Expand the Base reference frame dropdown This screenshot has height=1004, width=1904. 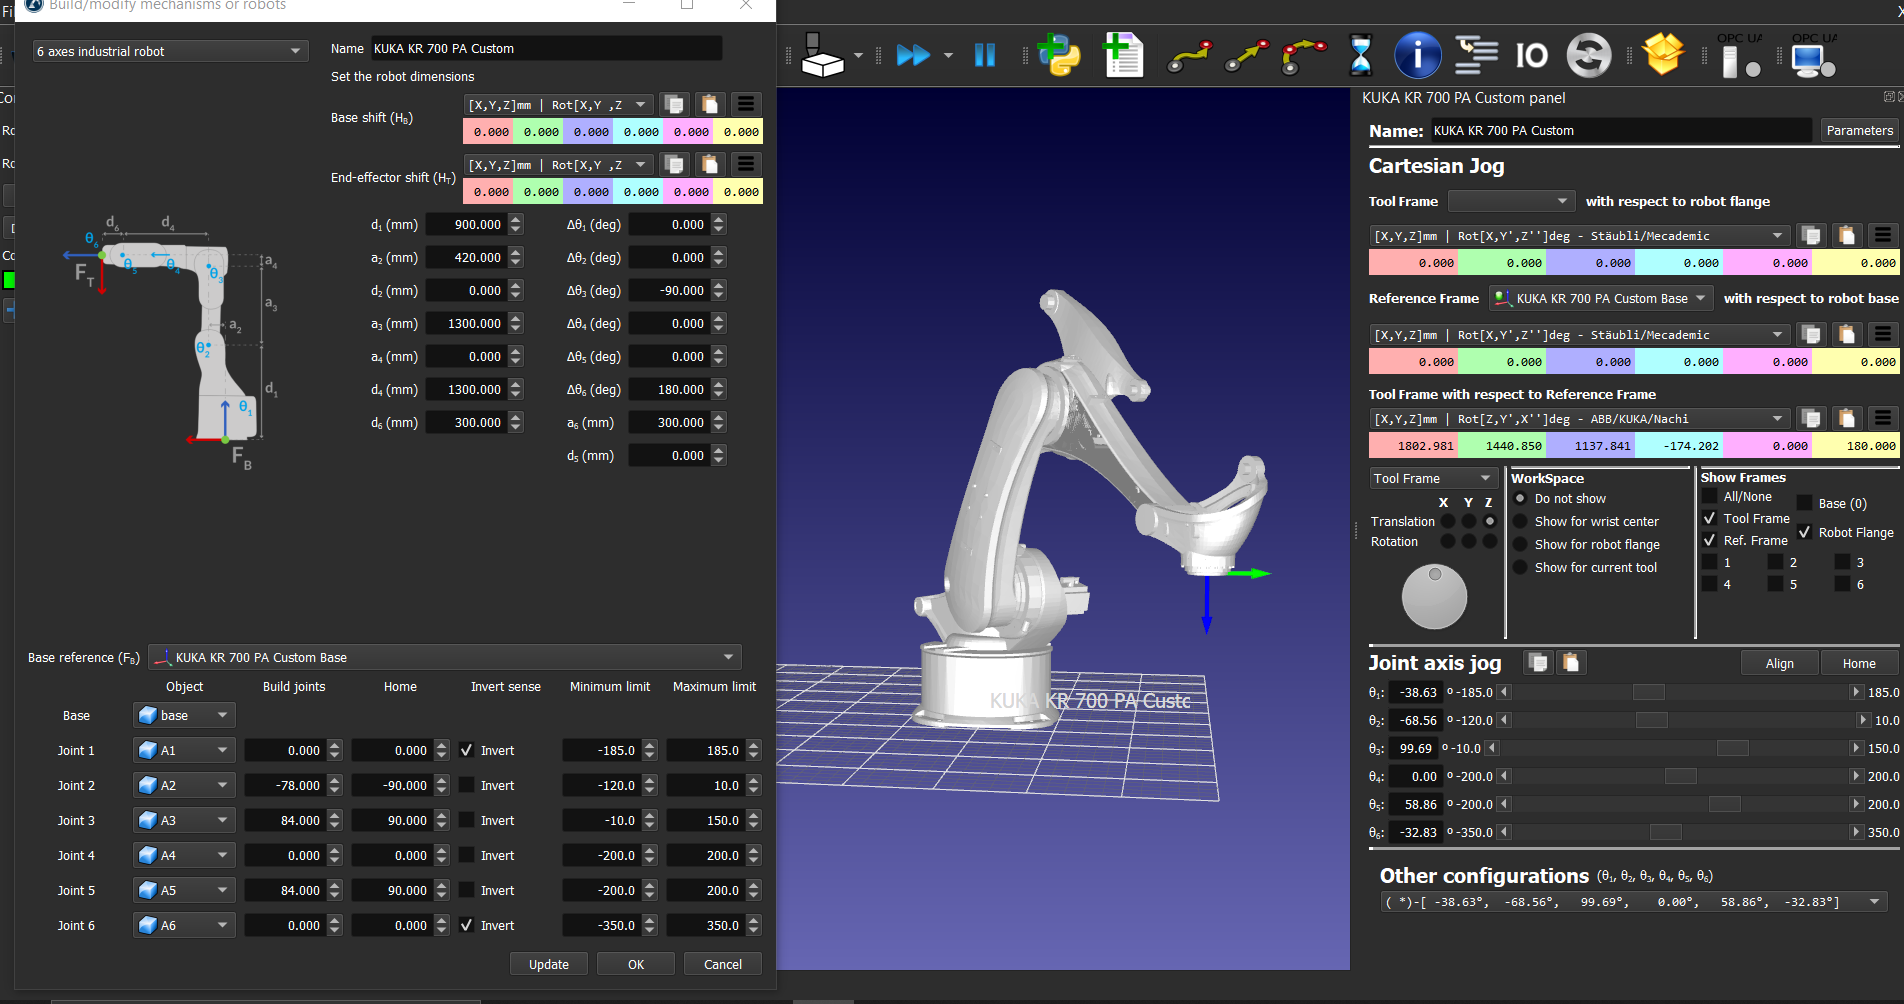click(x=445, y=657)
